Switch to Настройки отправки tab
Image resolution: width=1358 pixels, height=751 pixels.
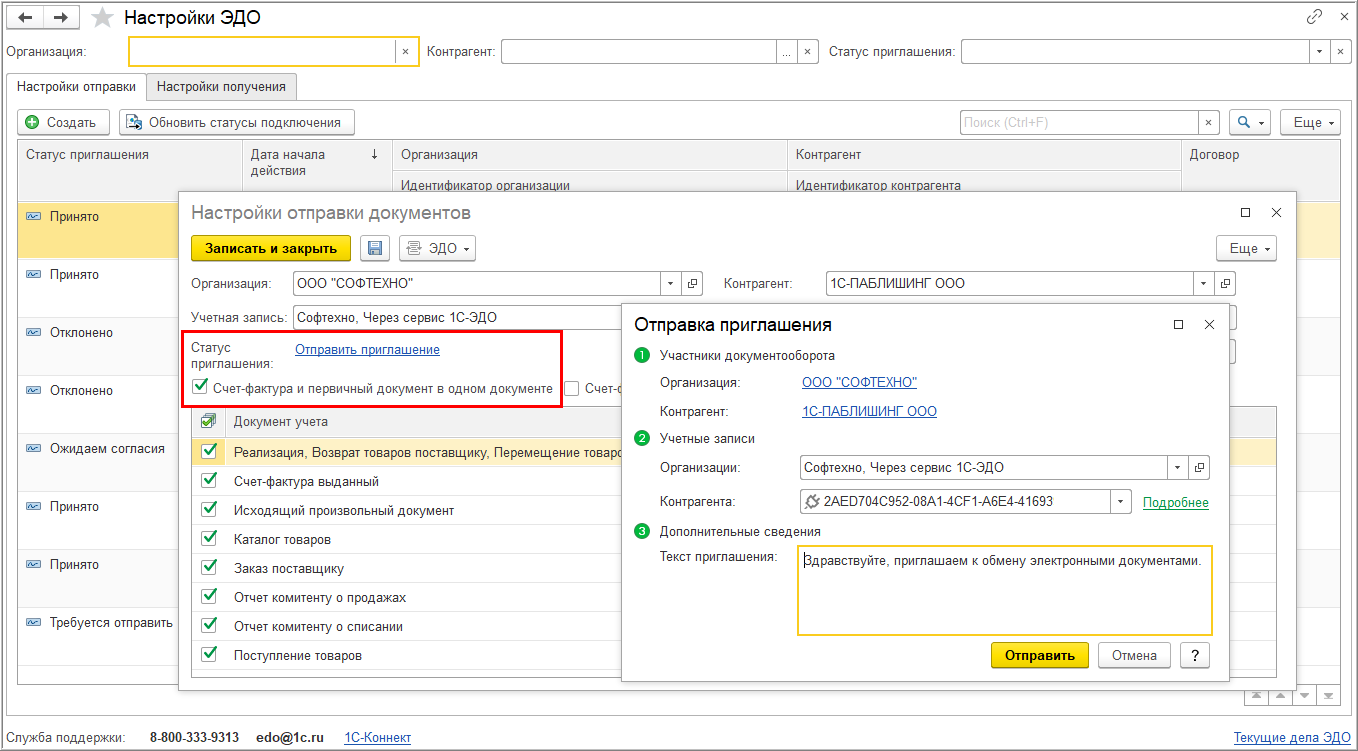click(x=77, y=87)
